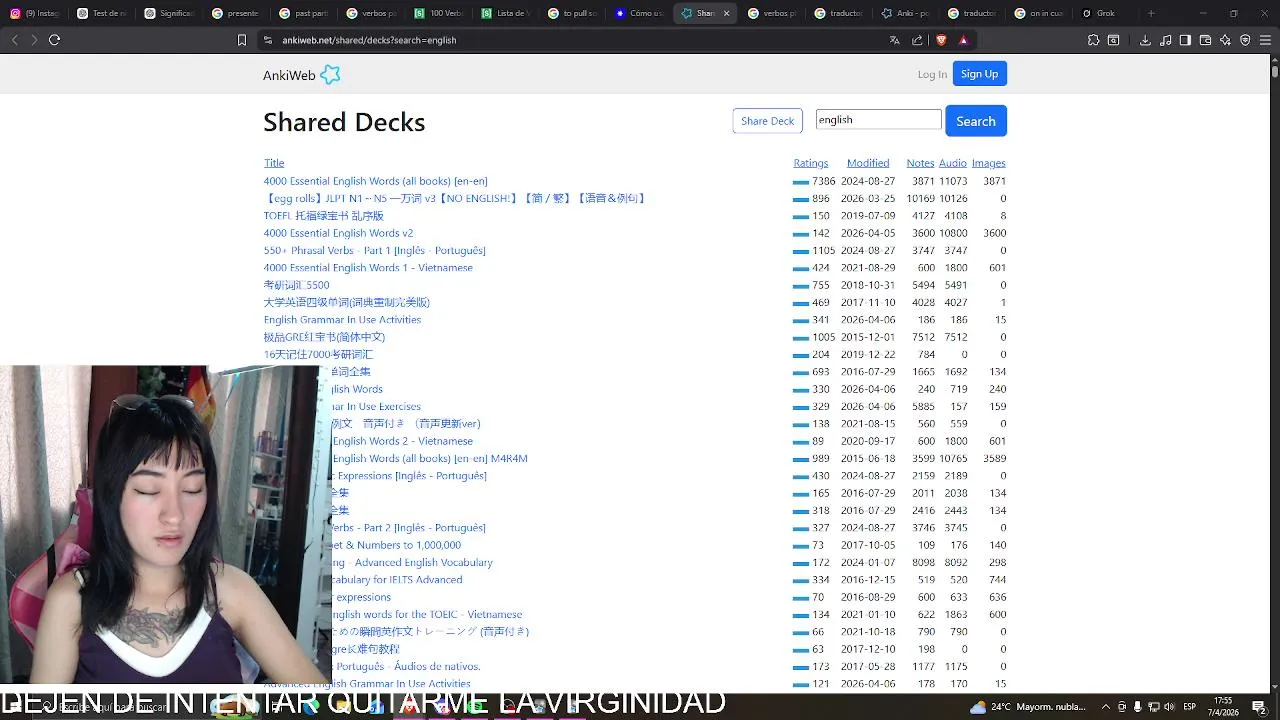This screenshot has width=1280, height=720.
Task: Click the Share Deck button
Action: click(x=767, y=121)
